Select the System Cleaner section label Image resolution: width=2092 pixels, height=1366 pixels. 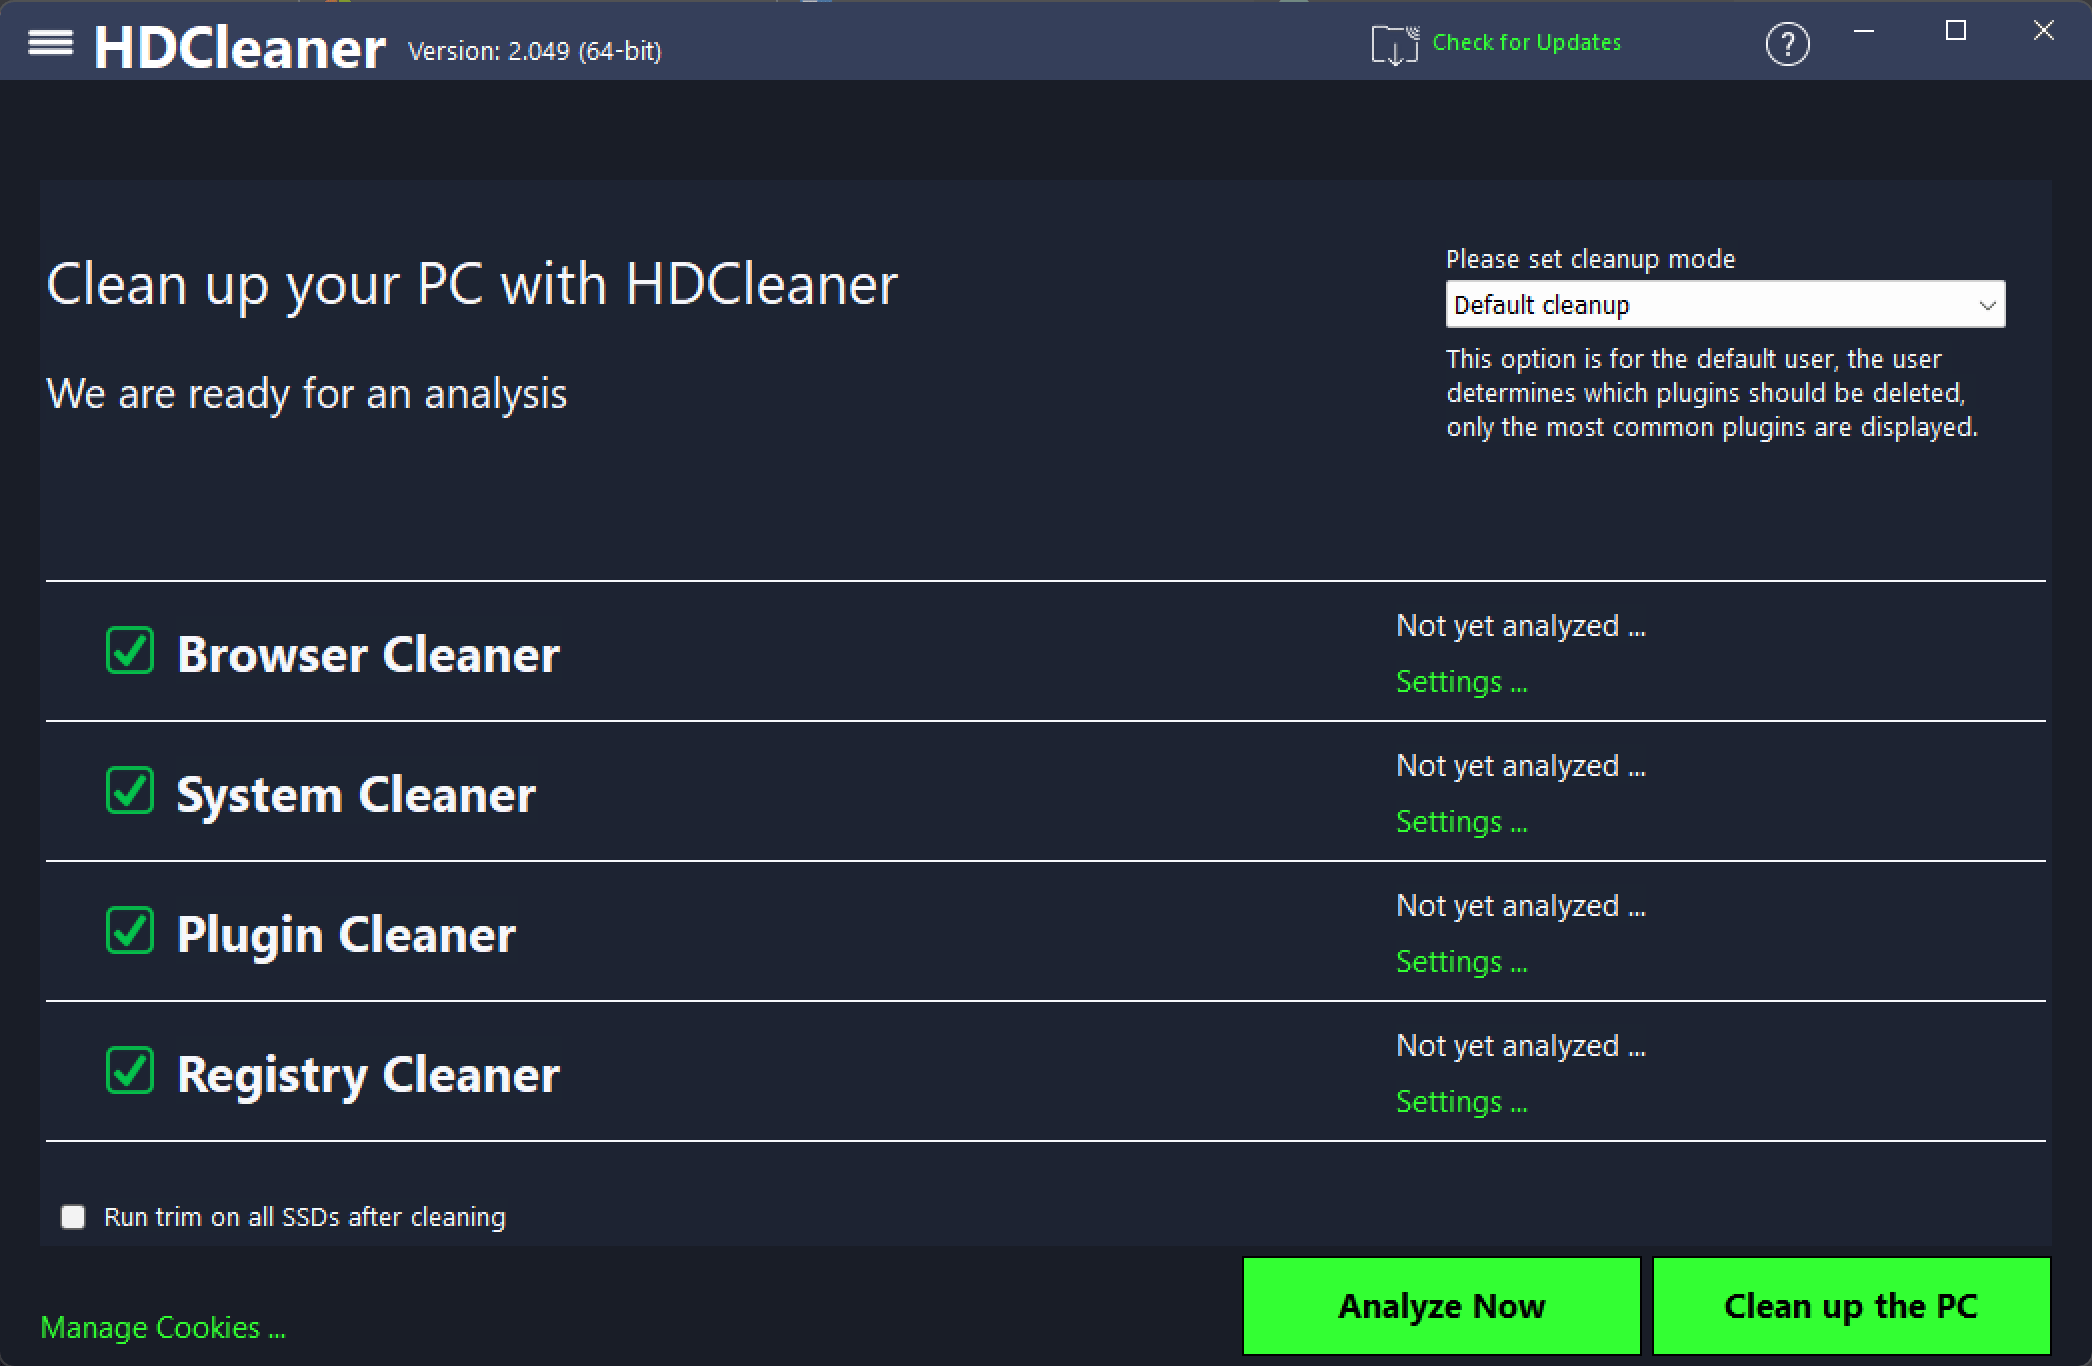(355, 794)
